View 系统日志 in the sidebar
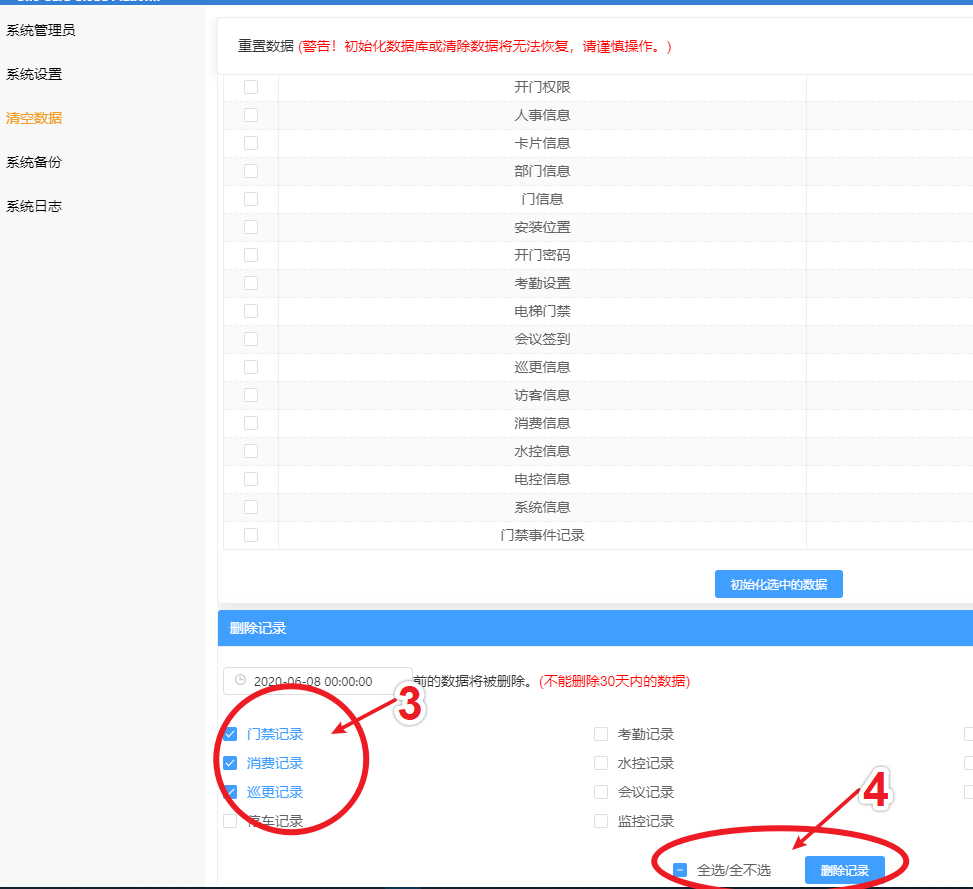973x889 pixels. point(34,206)
